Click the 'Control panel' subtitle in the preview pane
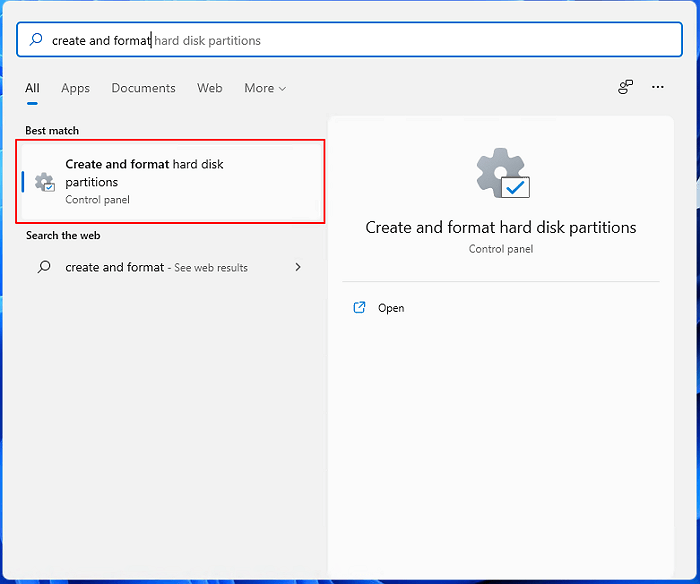This screenshot has height=584, width=700. (x=501, y=248)
